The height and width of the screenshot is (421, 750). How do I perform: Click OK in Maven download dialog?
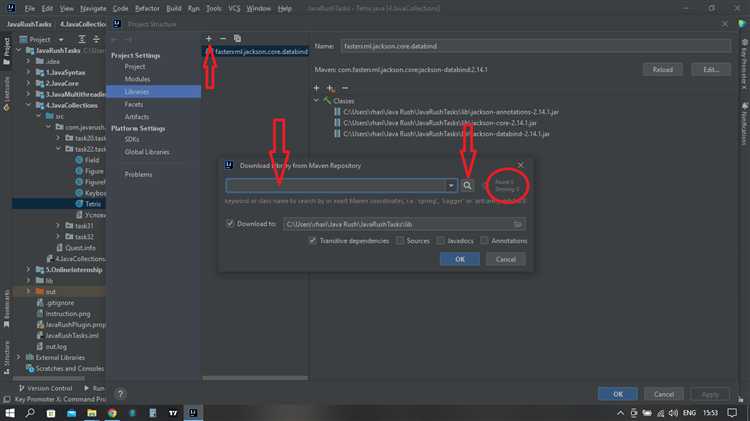coord(460,259)
